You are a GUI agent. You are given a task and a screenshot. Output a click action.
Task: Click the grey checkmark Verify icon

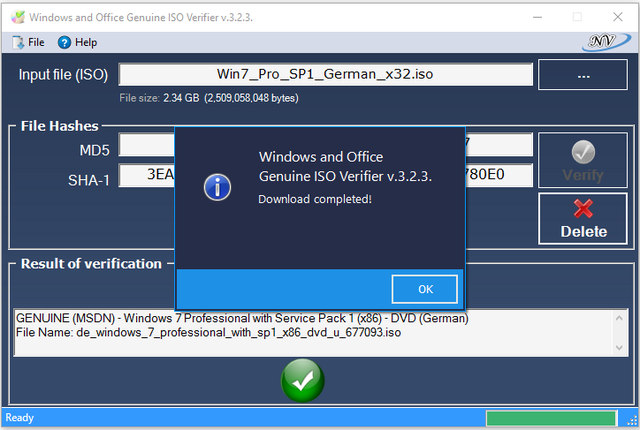(x=583, y=152)
